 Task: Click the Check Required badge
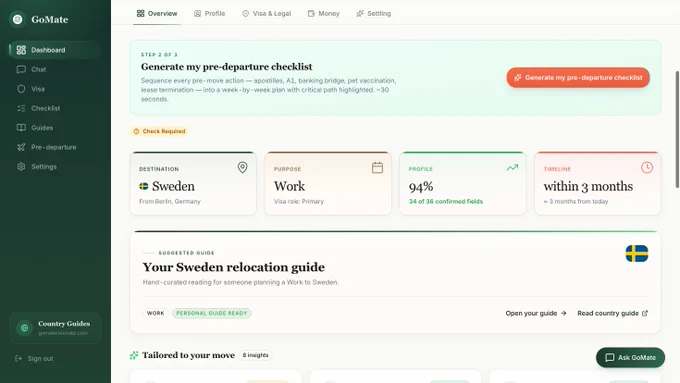pos(159,131)
